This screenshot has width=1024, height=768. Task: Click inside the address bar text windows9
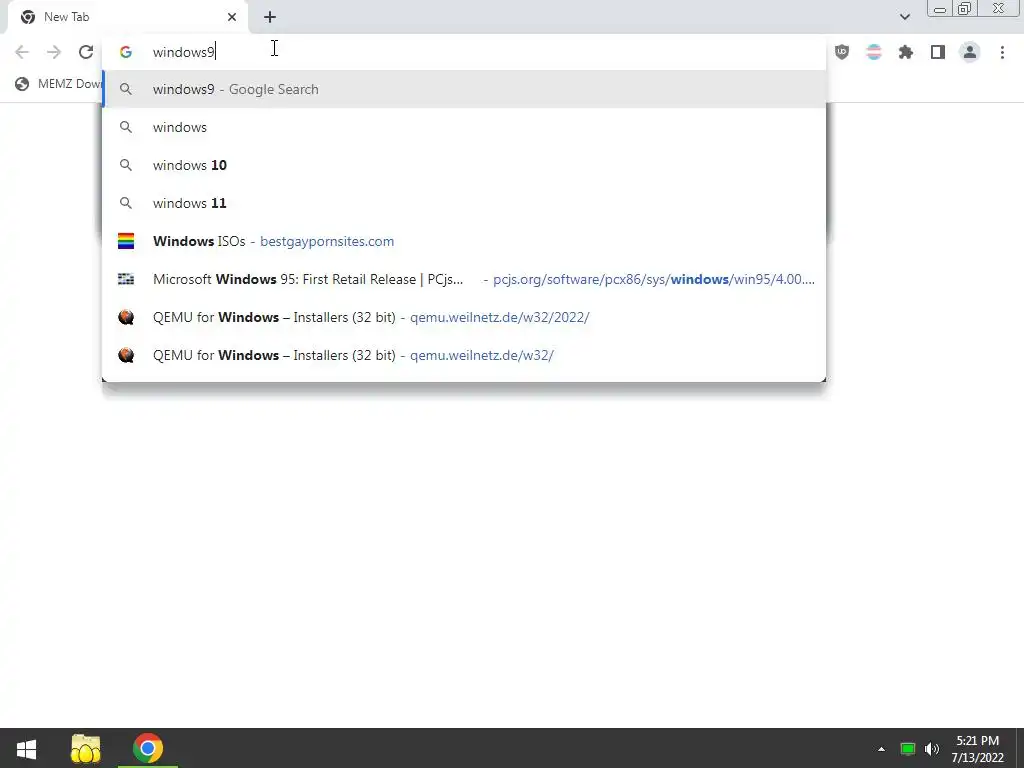184,52
